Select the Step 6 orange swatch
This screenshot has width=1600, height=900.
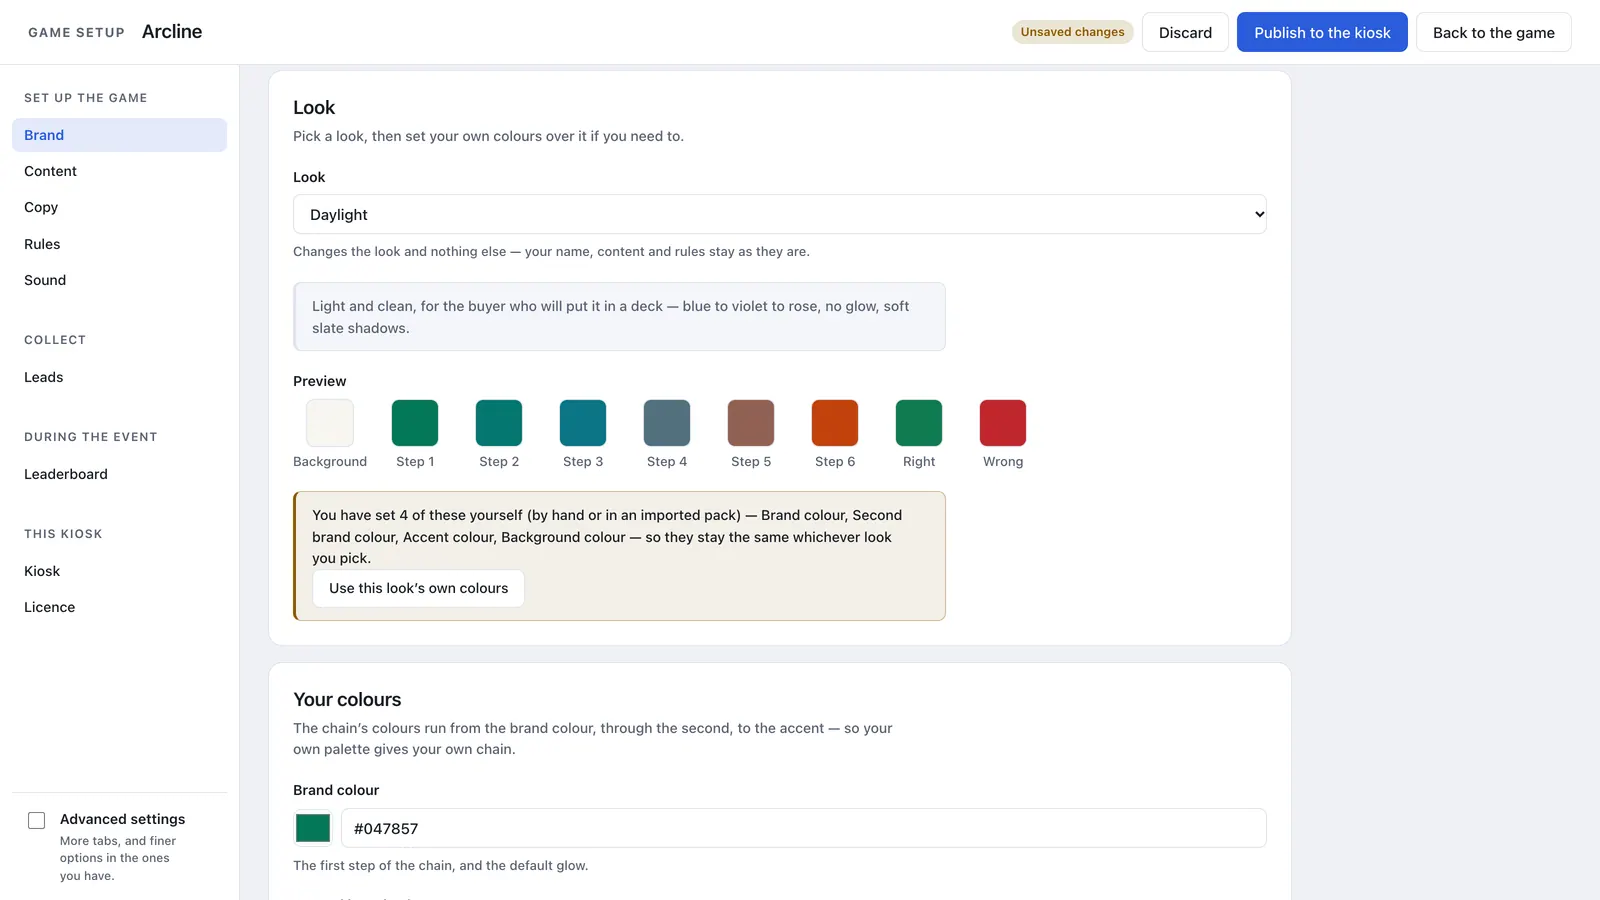[x=835, y=423]
